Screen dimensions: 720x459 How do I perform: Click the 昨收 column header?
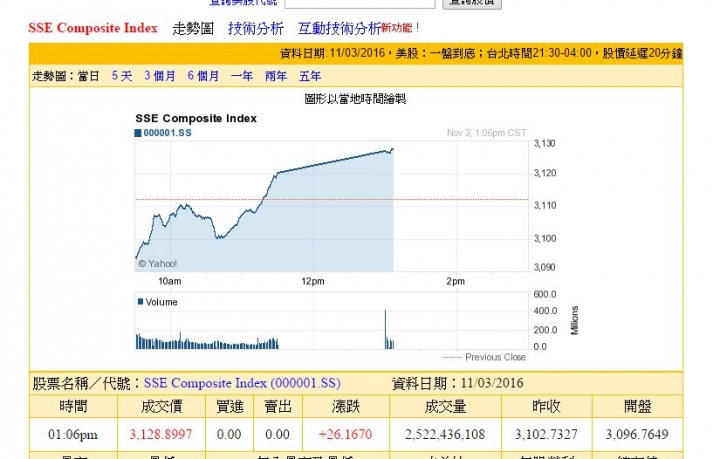pos(546,406)
